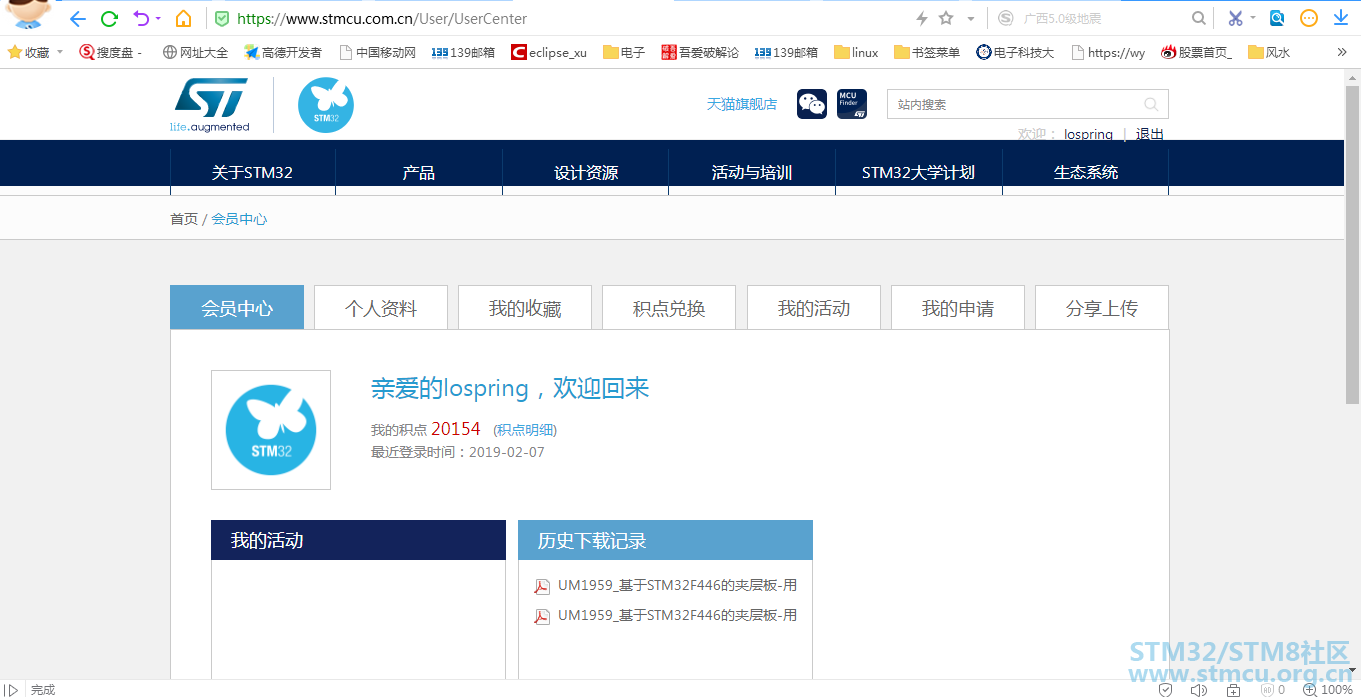Image resolution: width=1361 pixels, height=697 pixels.
Task: Expand the 收藏 dropdown arrow
Action: pos(60,52)
